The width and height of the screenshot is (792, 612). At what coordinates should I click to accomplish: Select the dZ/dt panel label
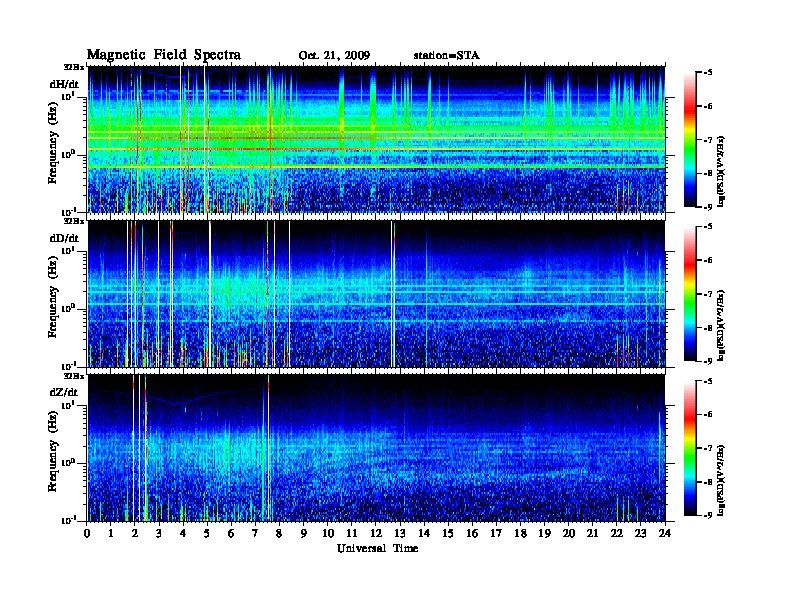(x=64, y=392)
